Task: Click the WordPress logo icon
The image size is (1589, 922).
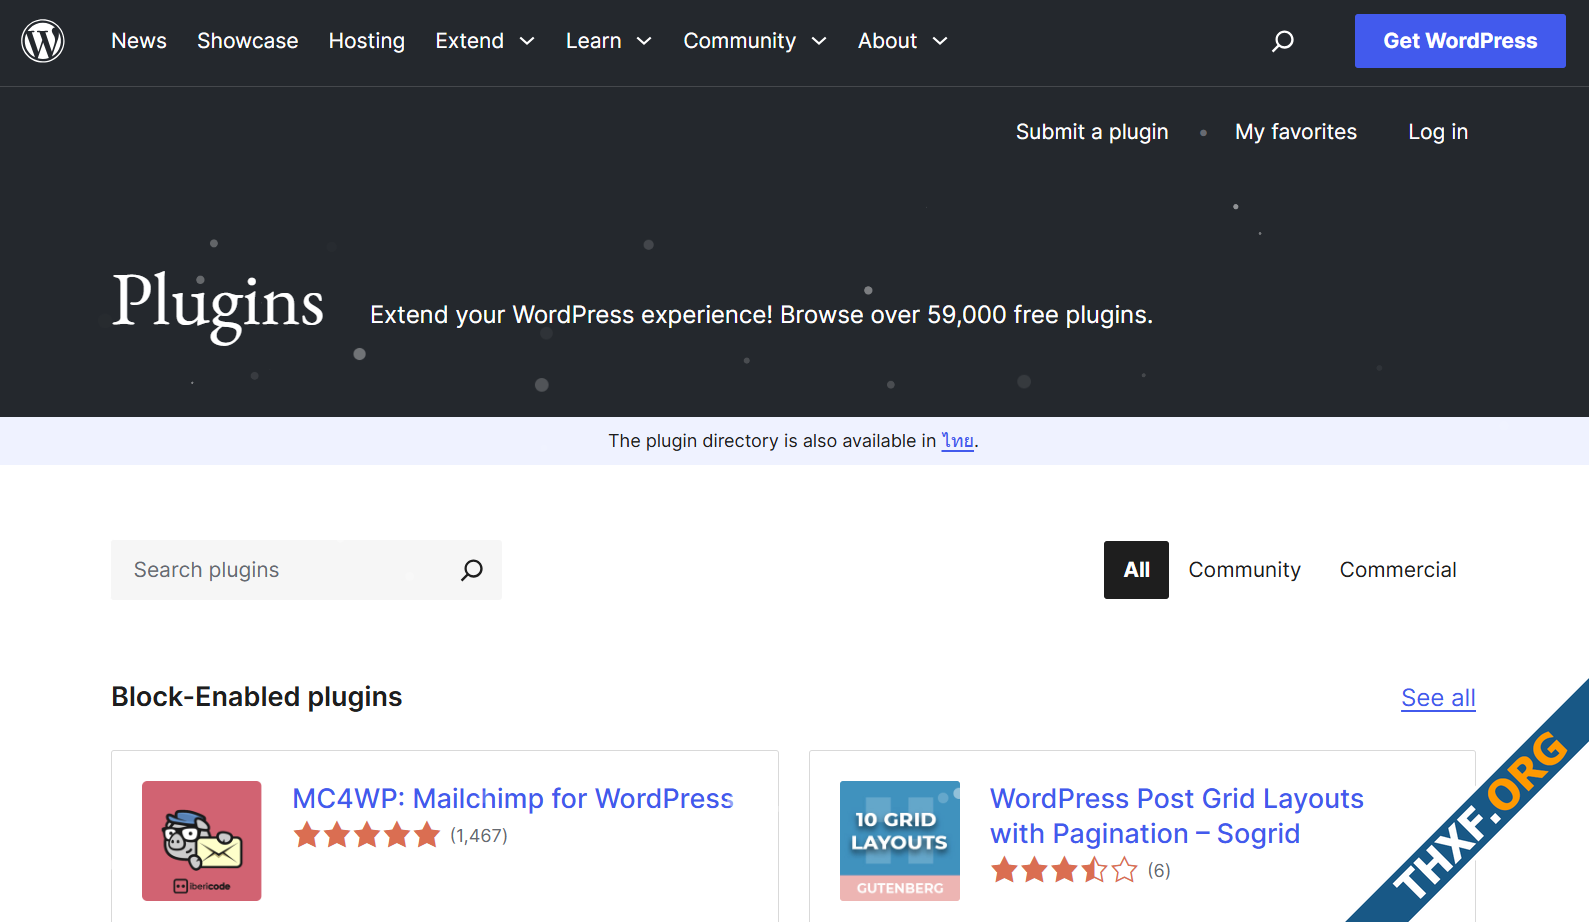Action: tap(43, 41)
